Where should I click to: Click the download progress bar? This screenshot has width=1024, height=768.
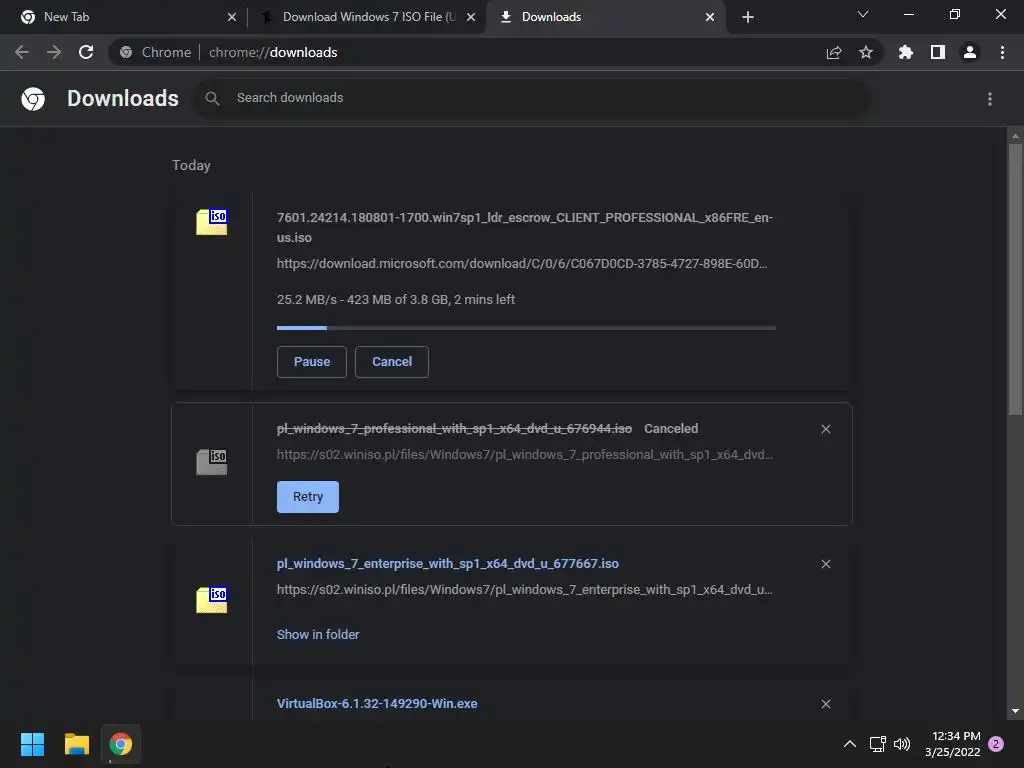coord(526,328)
